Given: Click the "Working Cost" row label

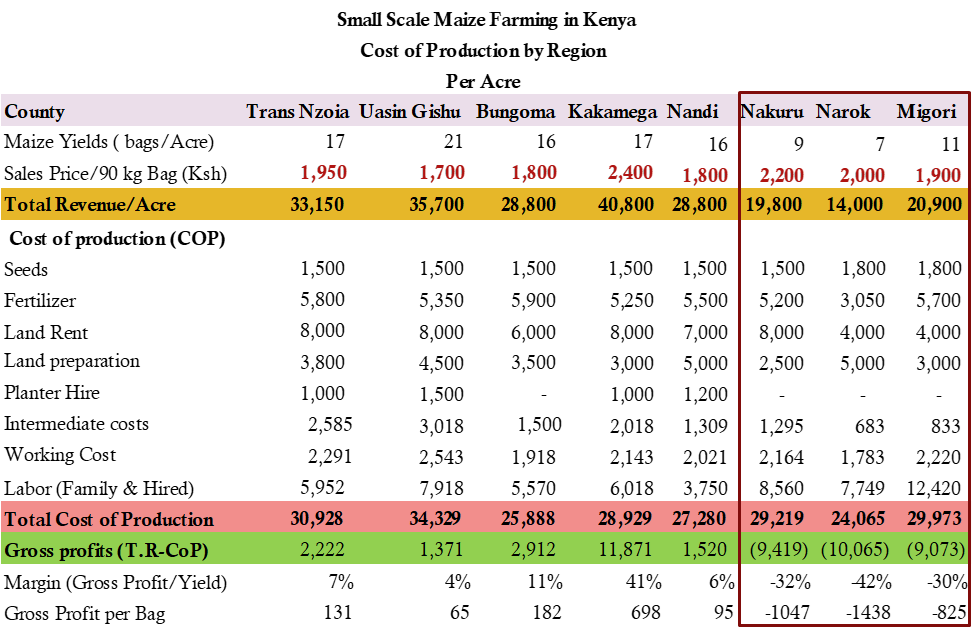Looking at the screenshot, I should pos(60,455).
